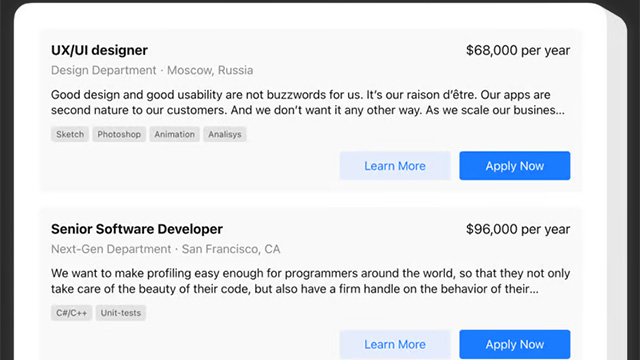Apply Now for Senior Software Developer
The image size is (640, 360).
[x=515, y=344]
